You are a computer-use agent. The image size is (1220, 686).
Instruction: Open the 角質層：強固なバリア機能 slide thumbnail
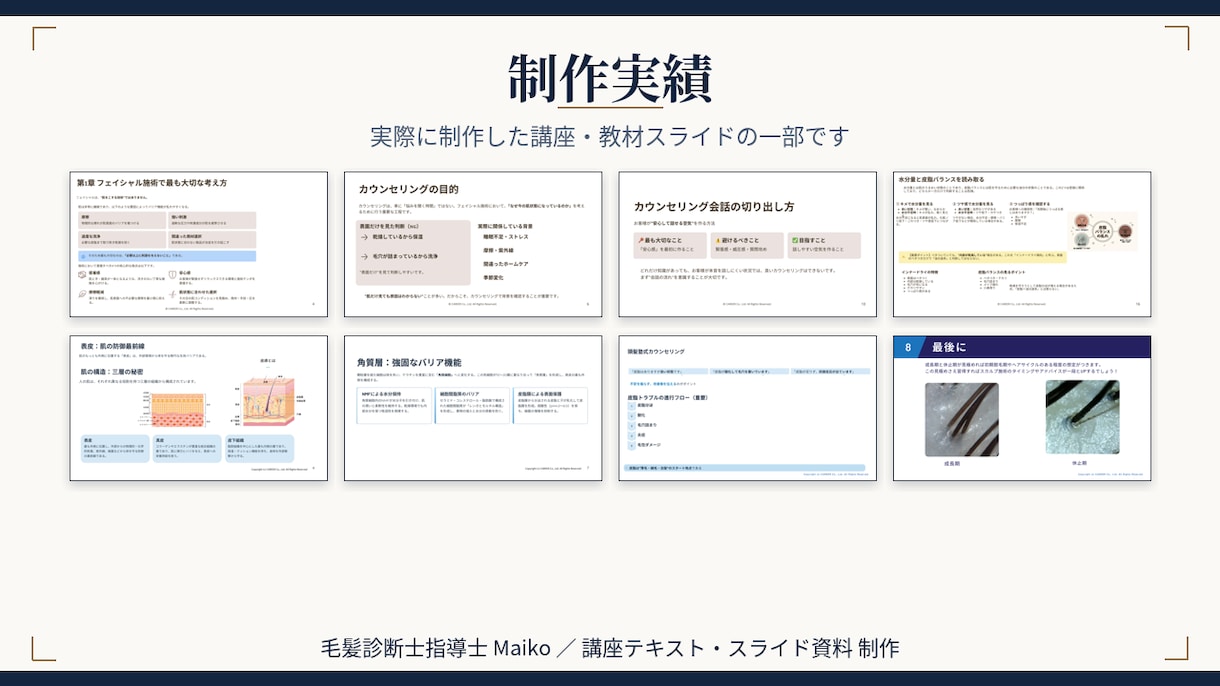473,408
